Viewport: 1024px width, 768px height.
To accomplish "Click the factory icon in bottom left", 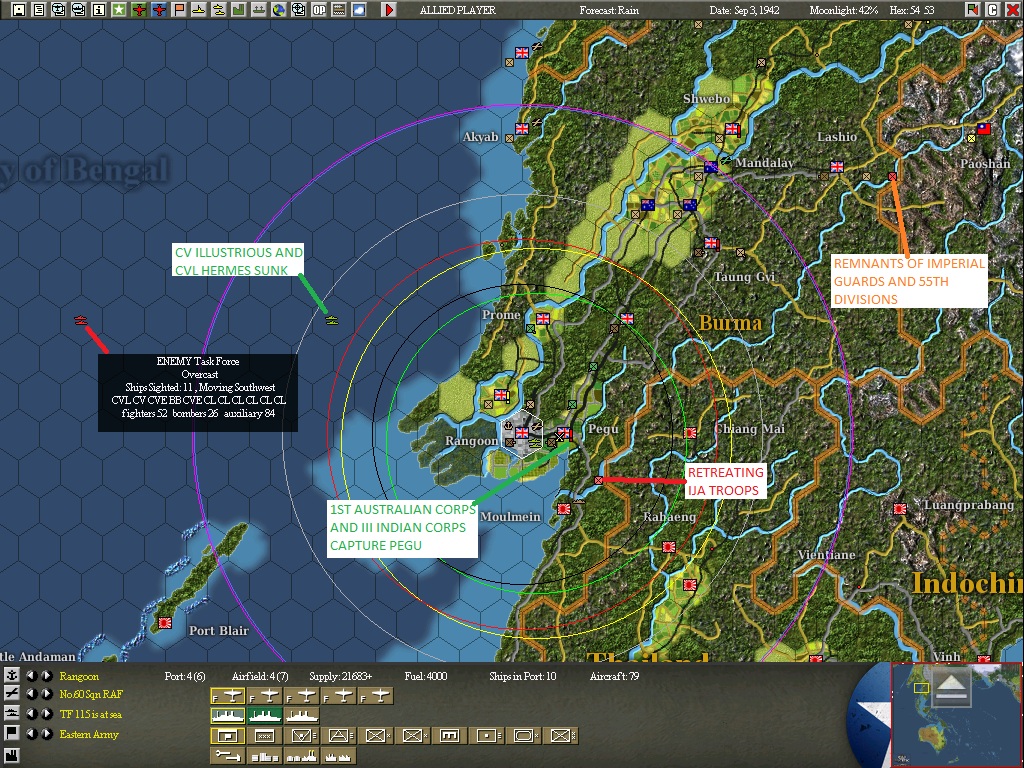I will coord(11,756).
